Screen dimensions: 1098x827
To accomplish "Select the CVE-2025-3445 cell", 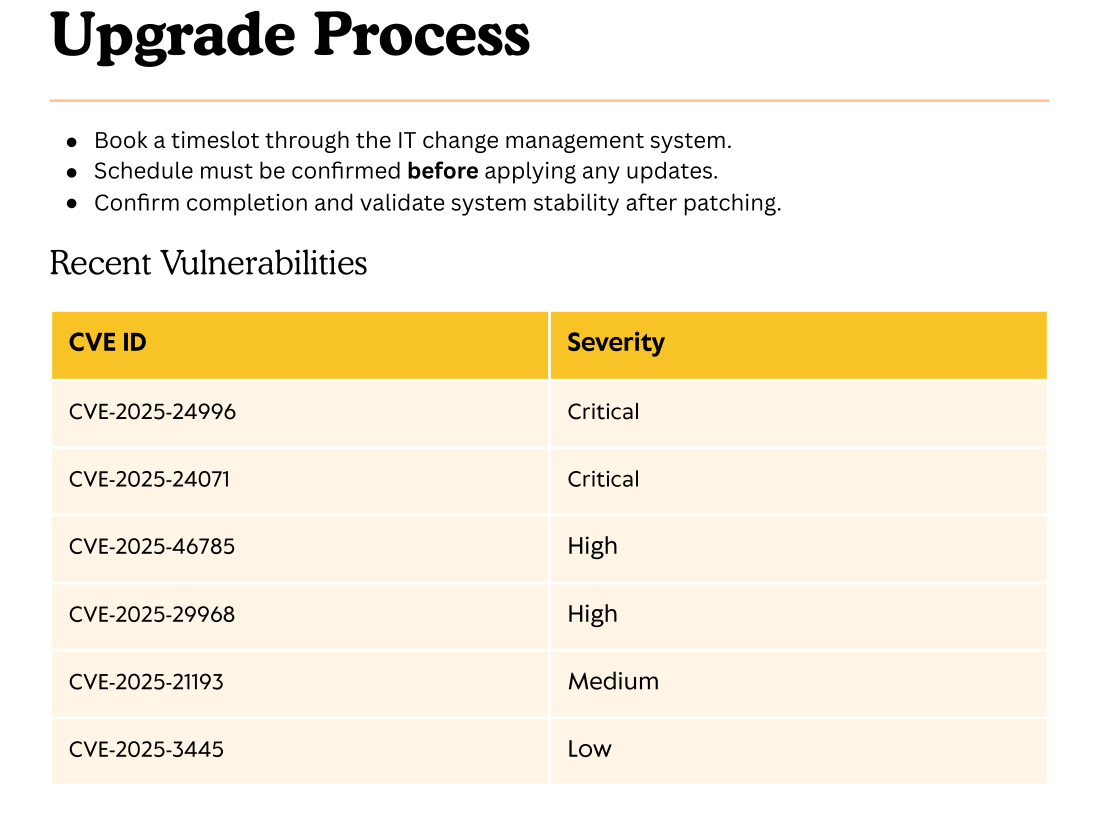I will (147, 749).
